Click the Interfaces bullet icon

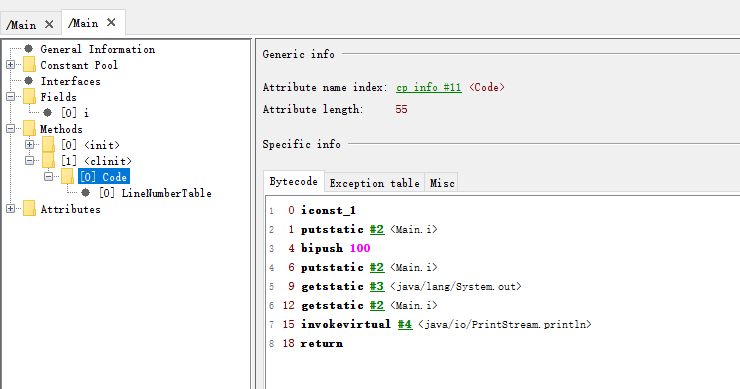[x=29, y=81]
